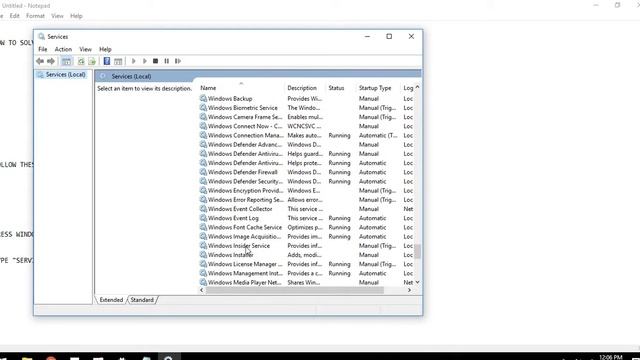Screen dimensions: 640x360
Task: Toggle the console tree toolbar icon
Action: (66, 61)
